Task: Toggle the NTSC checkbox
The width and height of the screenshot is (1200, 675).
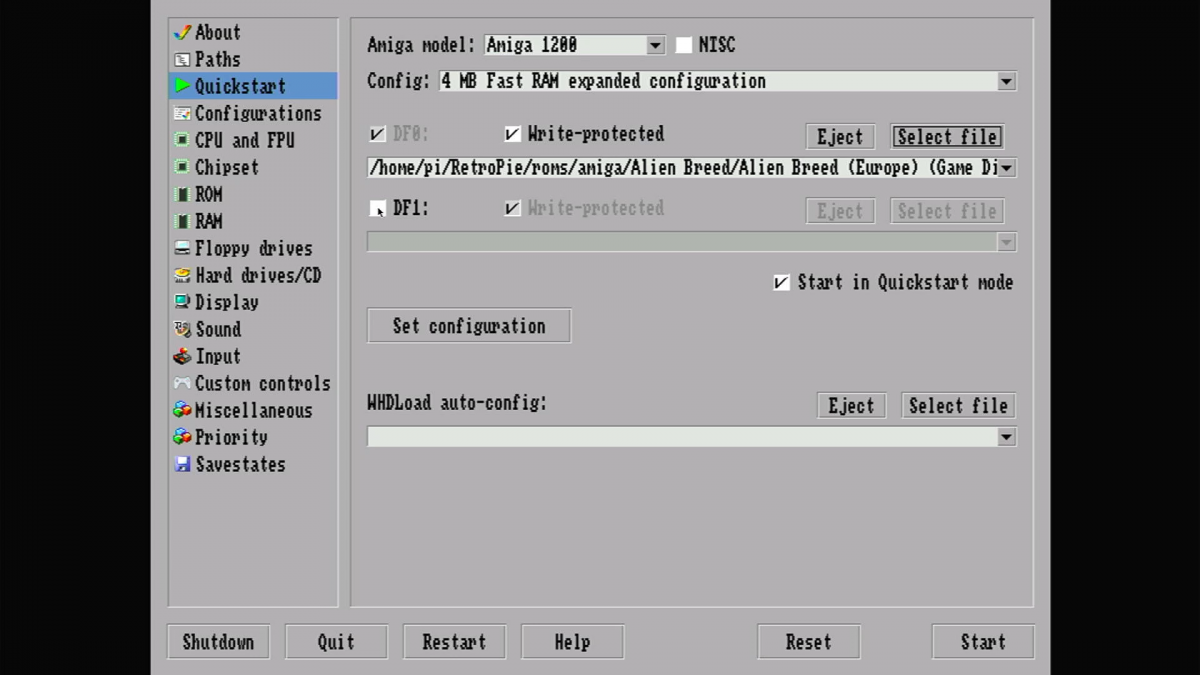Action: coord(685,44)
